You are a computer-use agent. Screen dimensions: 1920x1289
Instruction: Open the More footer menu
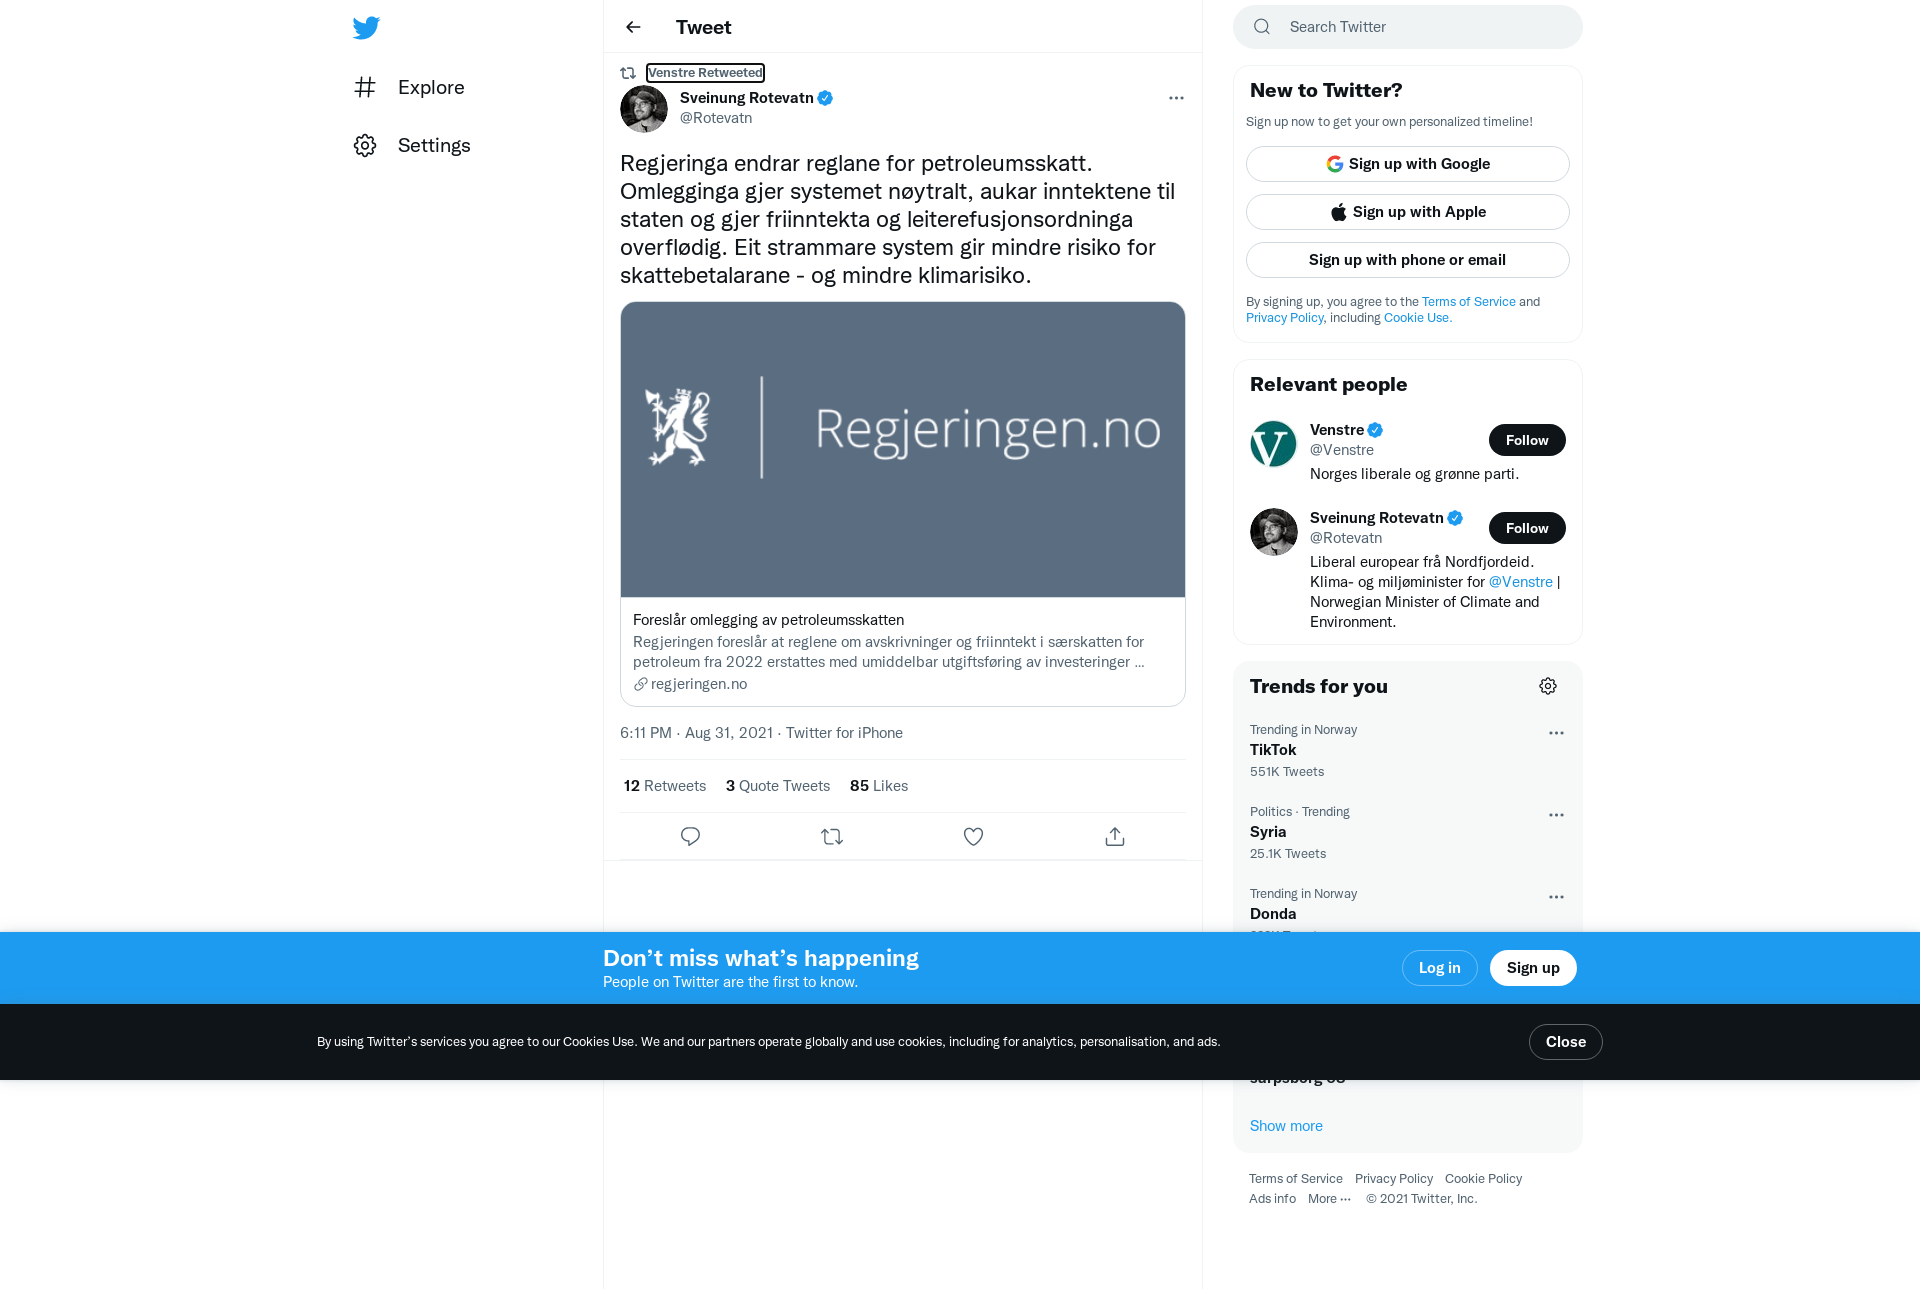pos(1329,1199)
